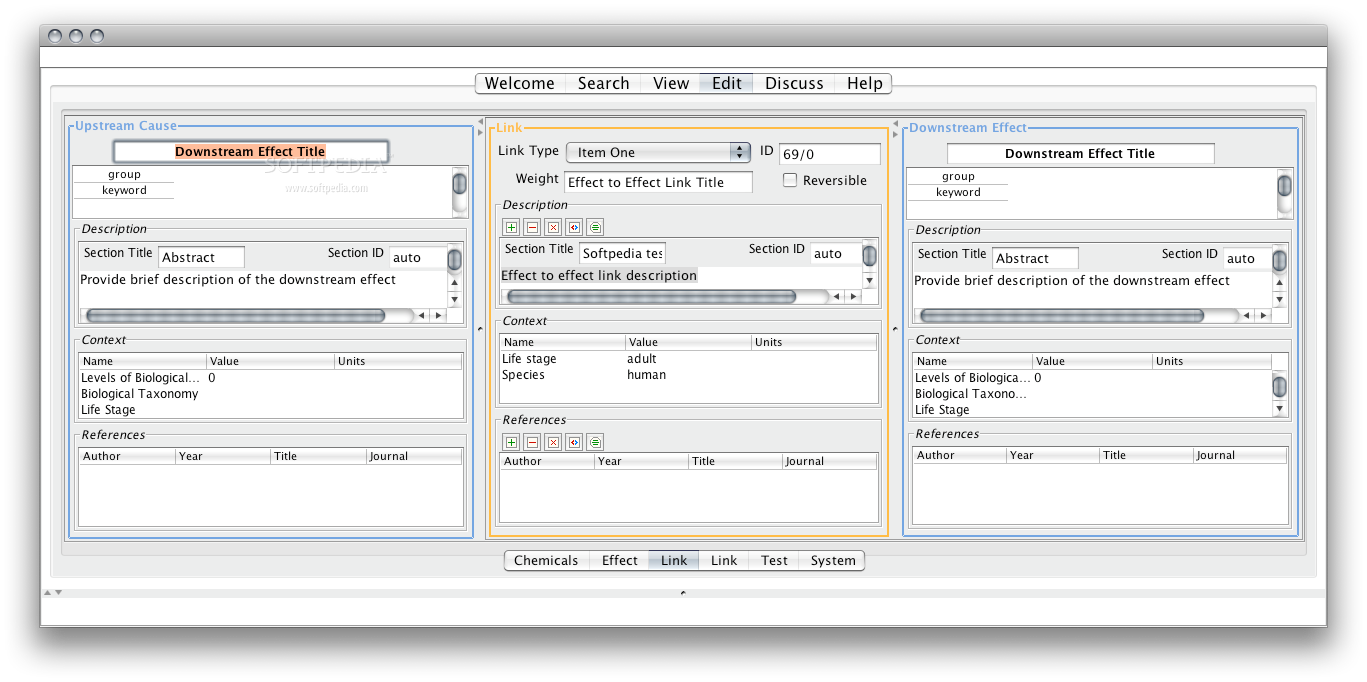Click the highlighted Link bottom tab
The width and height of the screenshot is (1367, 682).
[674, 560]
